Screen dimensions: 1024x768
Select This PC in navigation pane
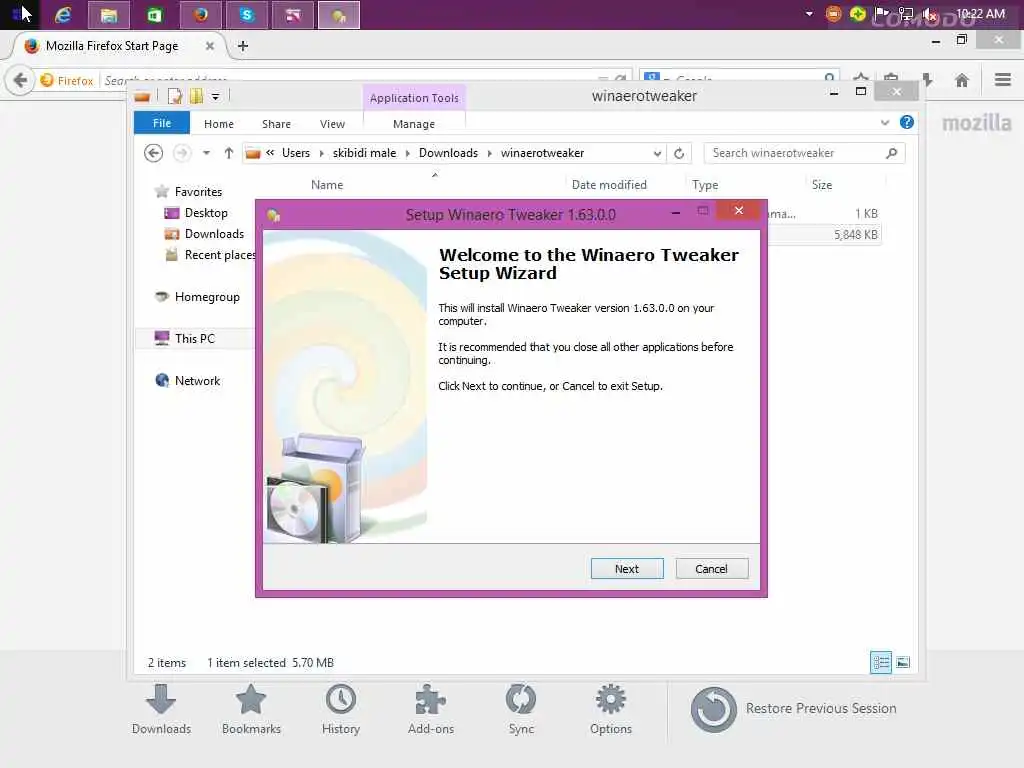[x=195, y=338]
